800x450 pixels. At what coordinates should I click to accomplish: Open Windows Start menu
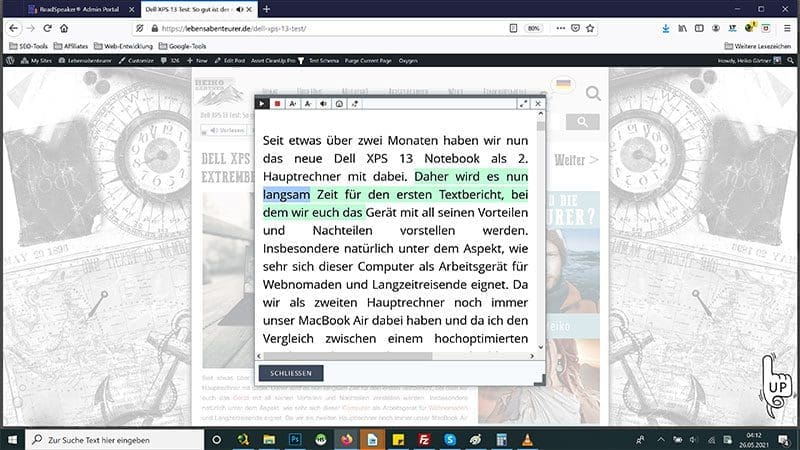click(x=12, y=439)
